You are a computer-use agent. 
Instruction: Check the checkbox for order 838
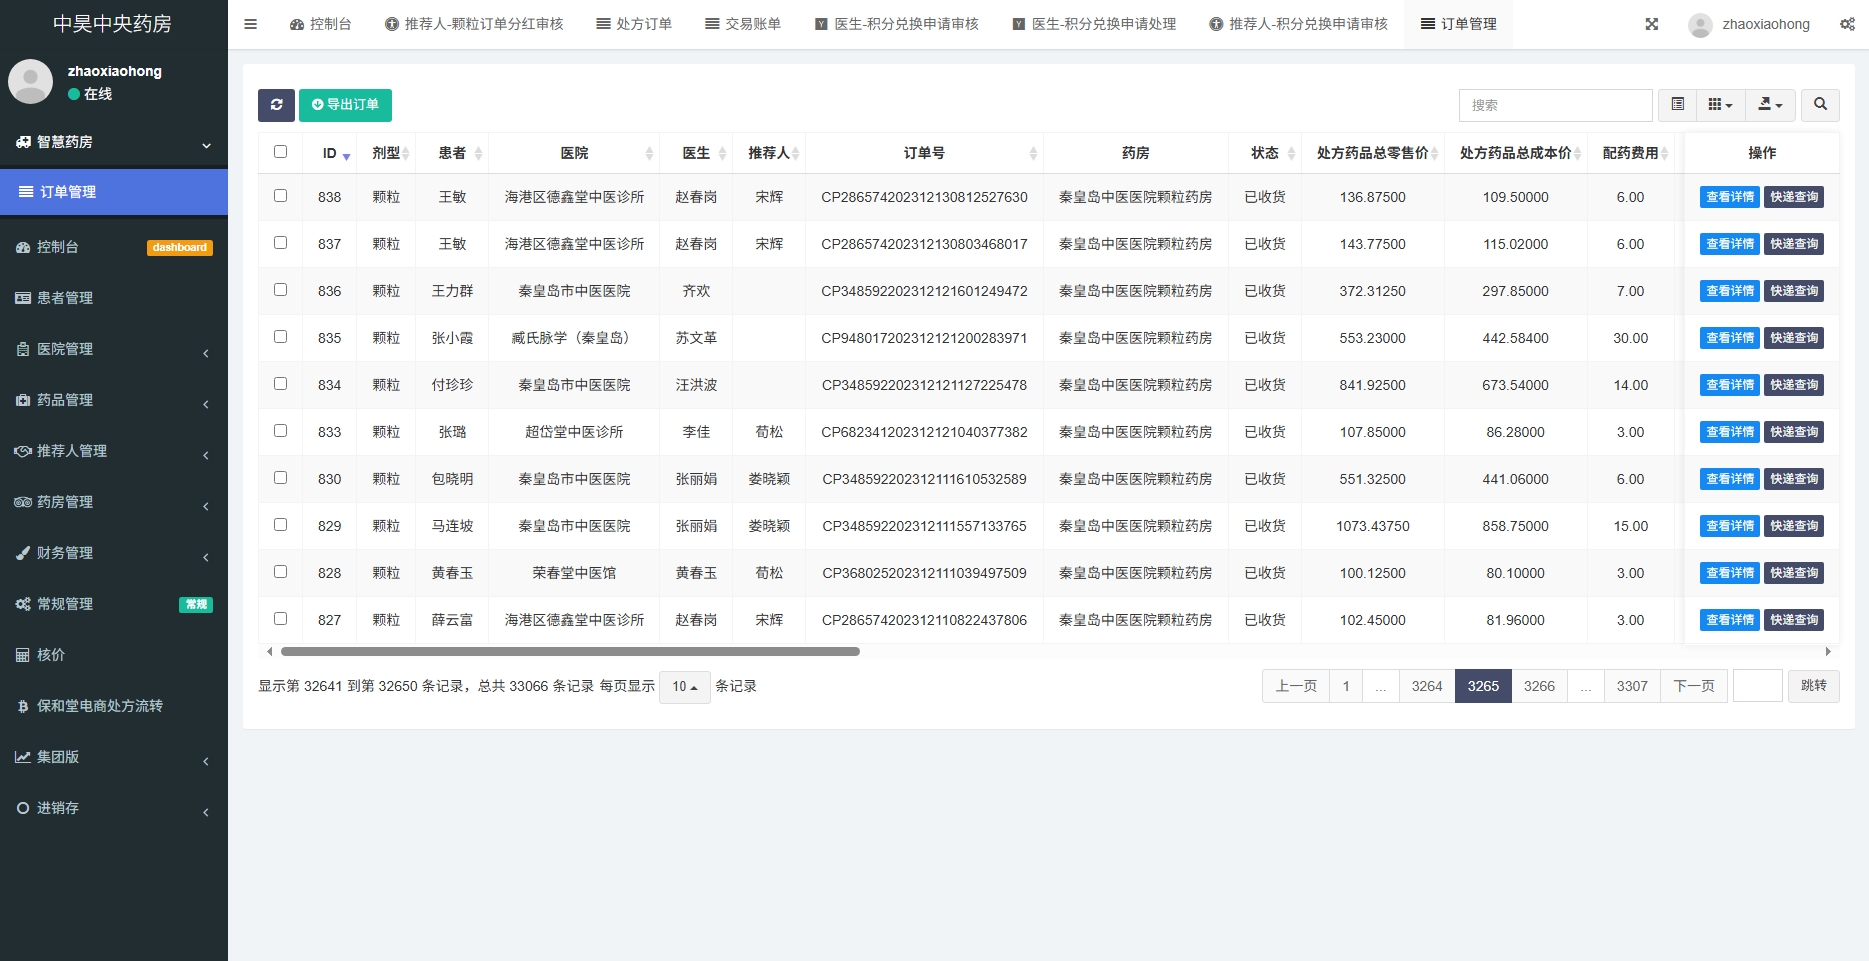(x=280, y=196)
